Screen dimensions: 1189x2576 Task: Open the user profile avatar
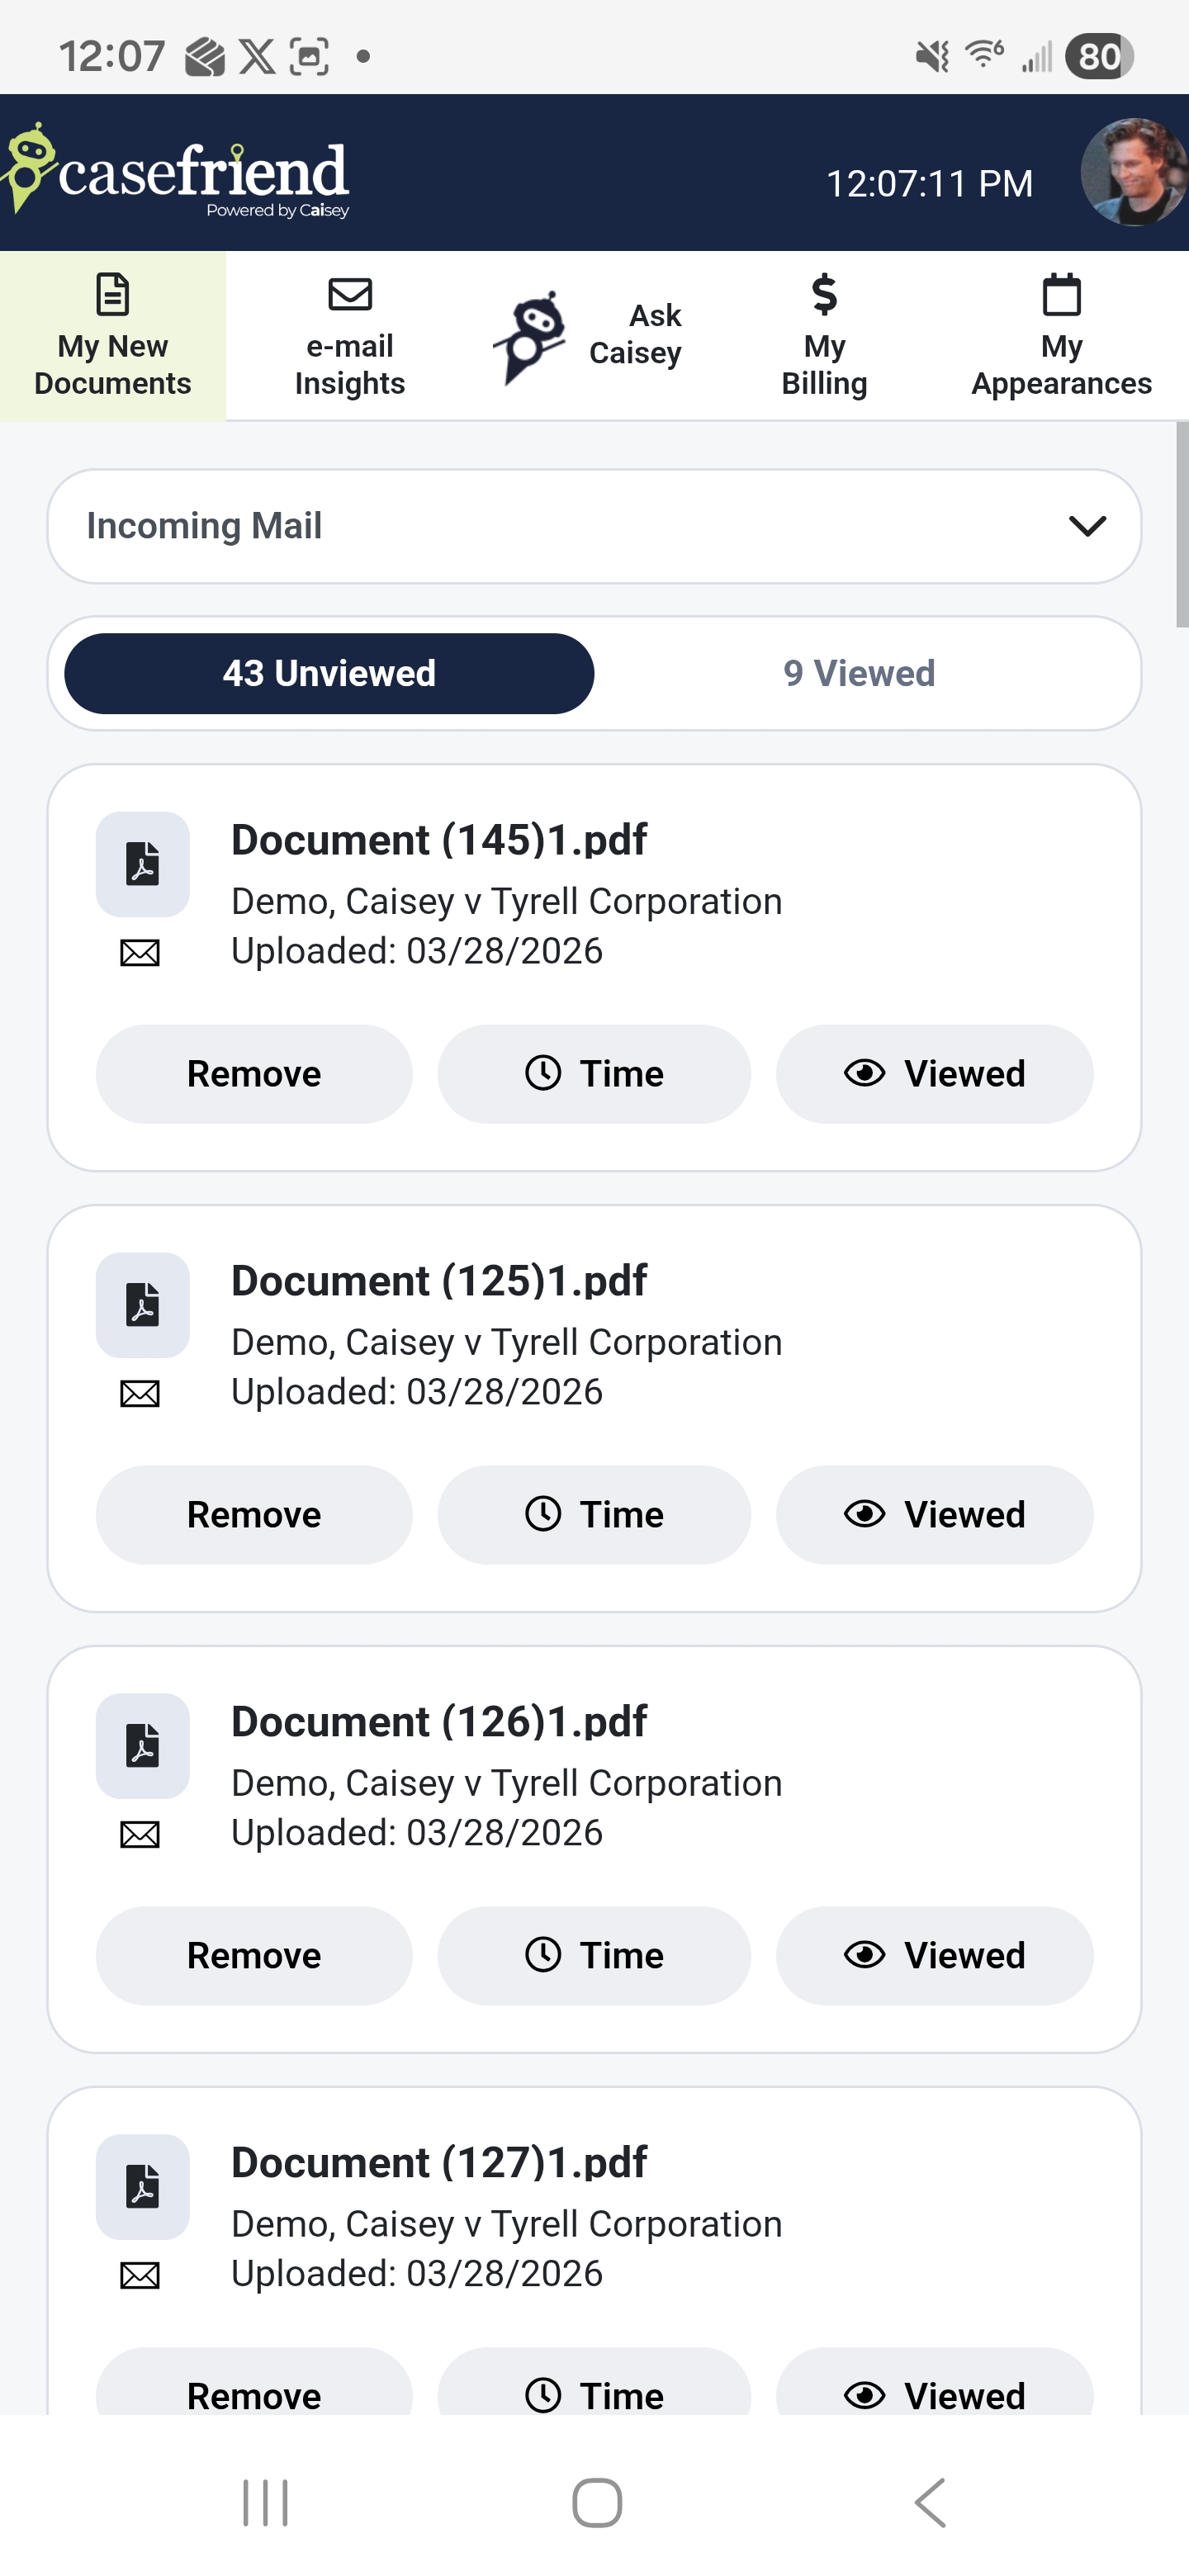coord(1134,172)
